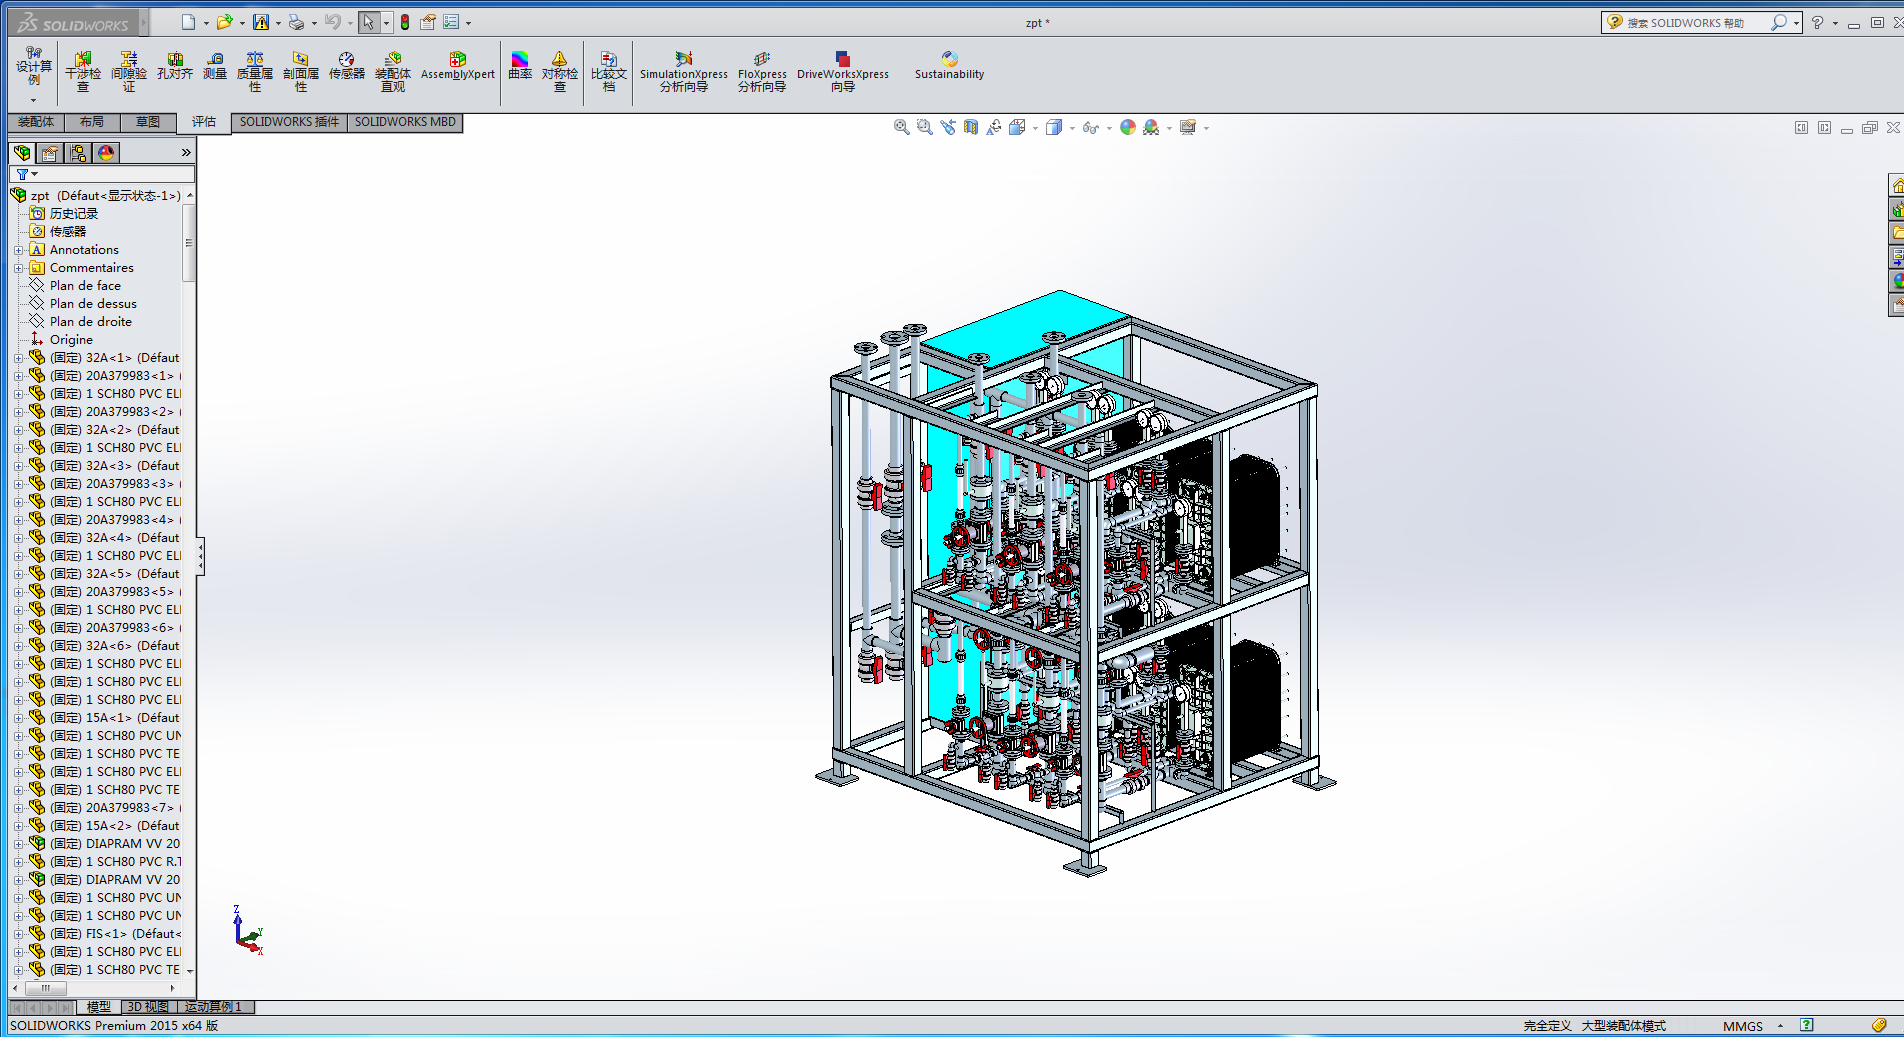Open the 布局 (Layout) ribbon tab
This screenshot has height=1037, width=1904.
(x=92, y=122)
